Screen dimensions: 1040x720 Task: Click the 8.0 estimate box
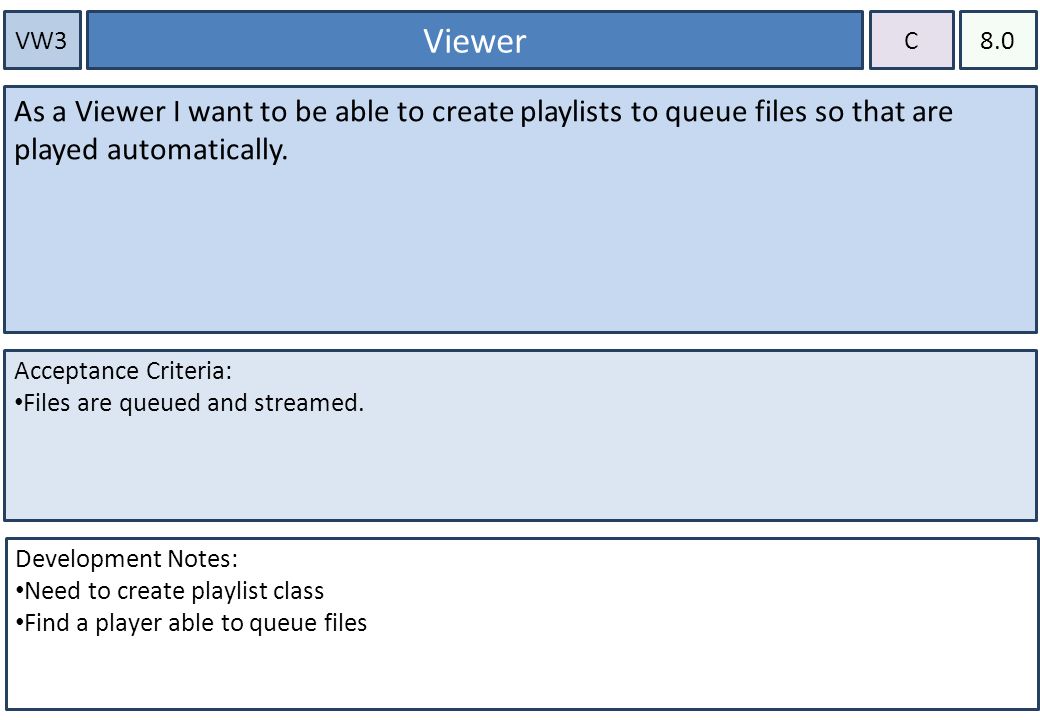click(x=998, y=40)
